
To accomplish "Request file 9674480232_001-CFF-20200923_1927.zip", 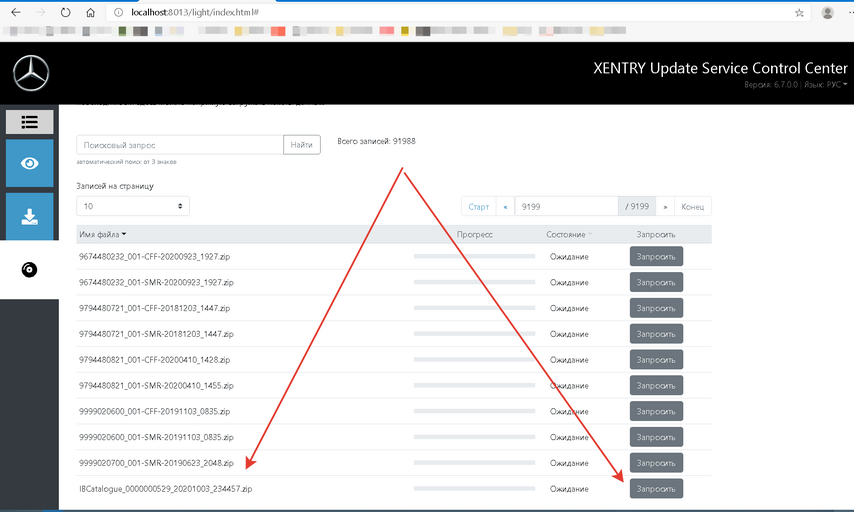I will pos(656,257).
